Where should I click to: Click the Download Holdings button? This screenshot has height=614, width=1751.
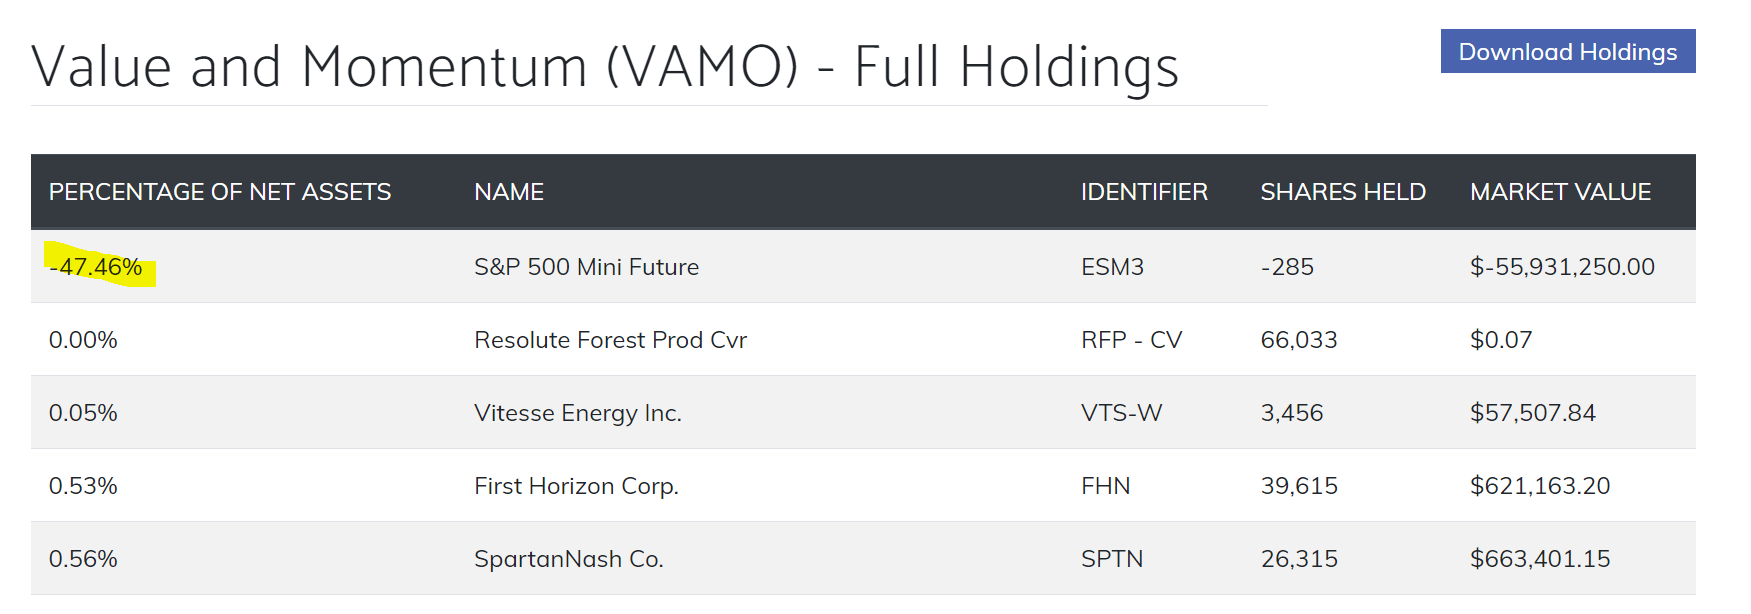click(1567, 51)
